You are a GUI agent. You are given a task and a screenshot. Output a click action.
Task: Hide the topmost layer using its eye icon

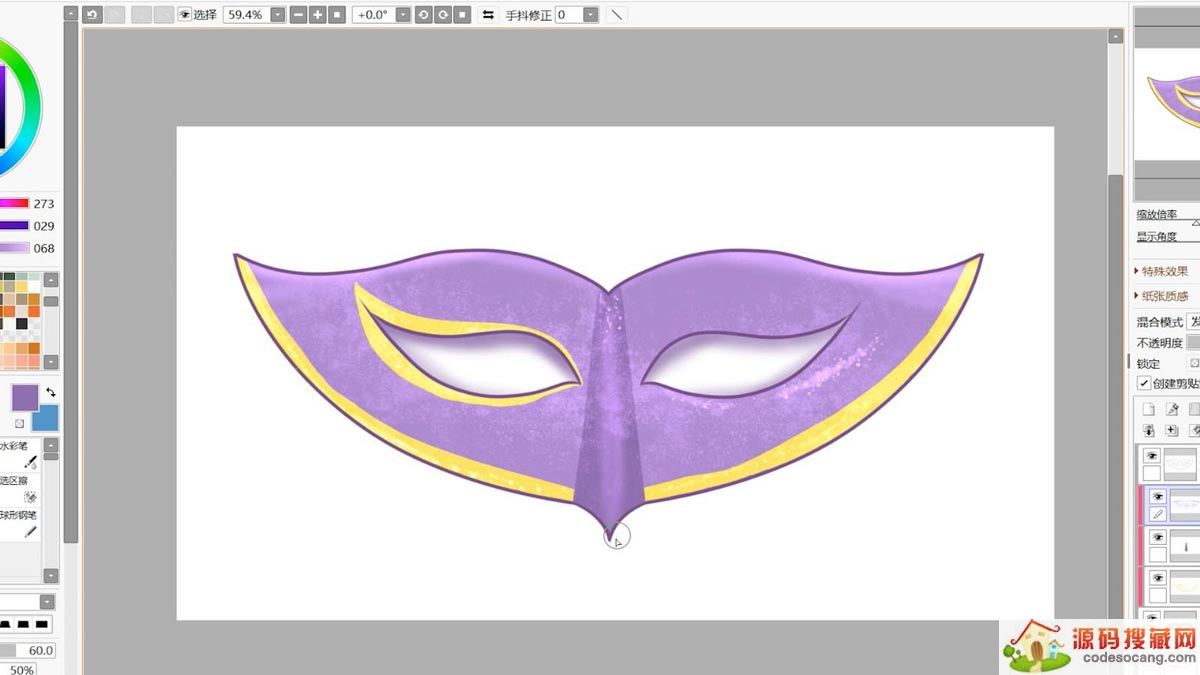(1152, 456)
